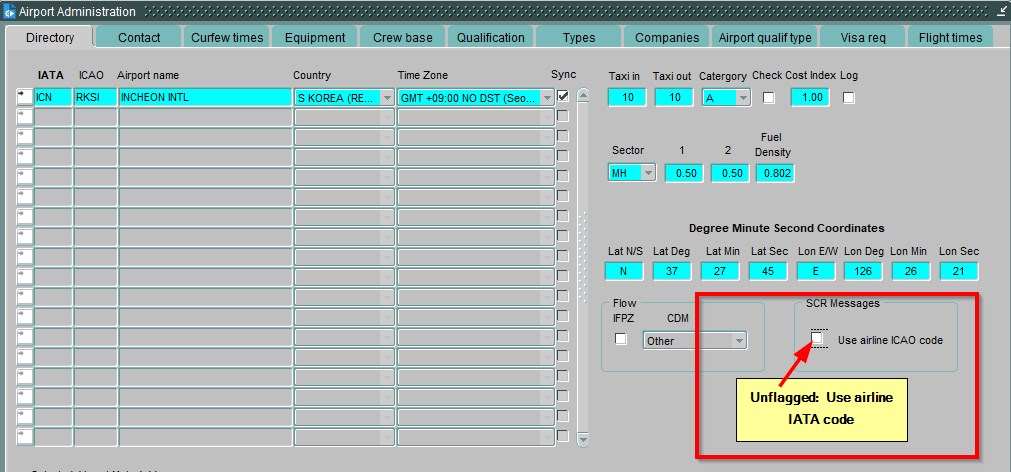Image resolution: width=1011 pixels, height=472 pixels.
Task: Enable the Check checkbox next to Category
Action: [x=769, y=97]
